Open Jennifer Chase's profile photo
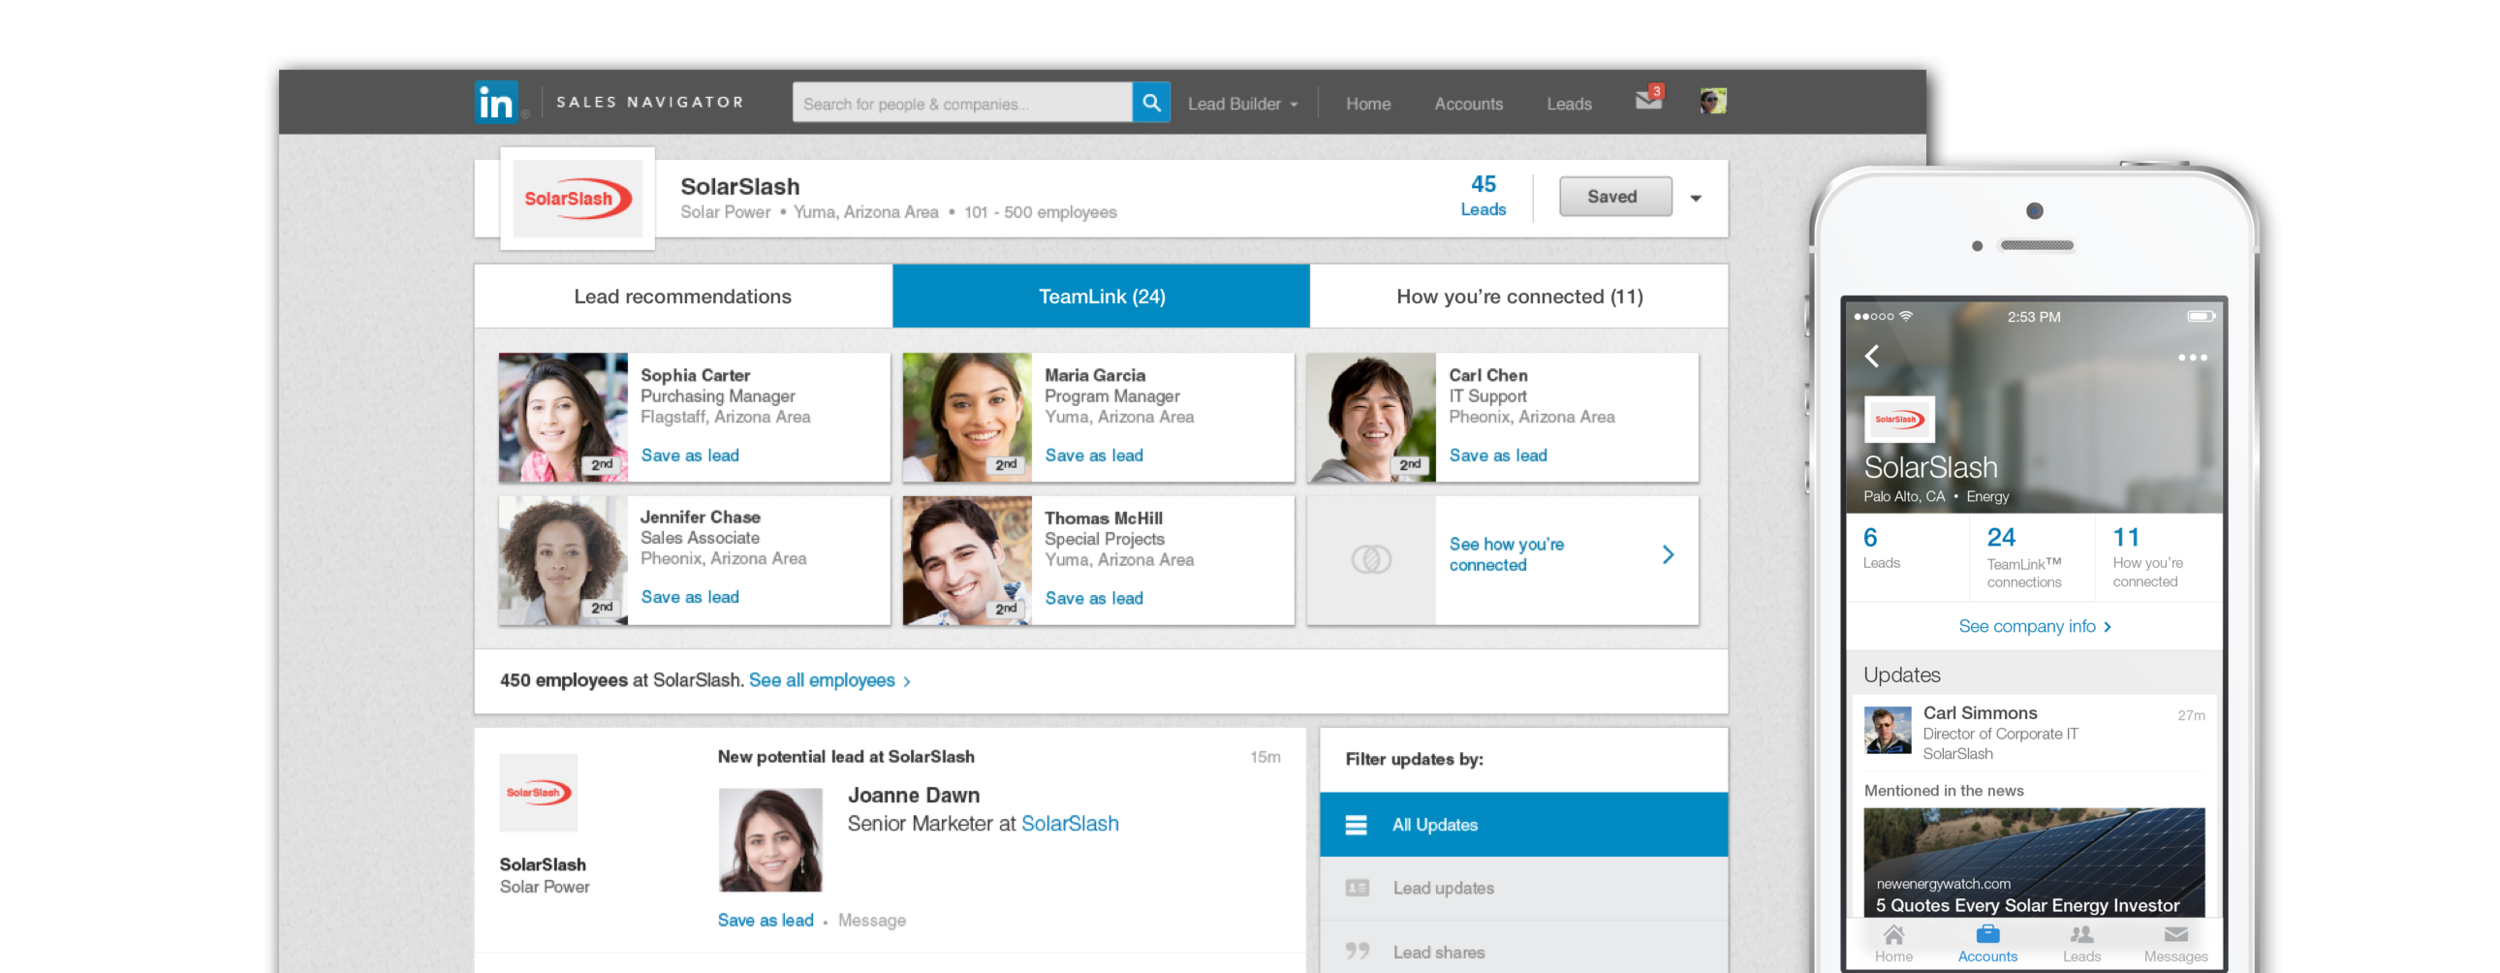This screenshot has width=2500, height=973. (x=563, y=560)
